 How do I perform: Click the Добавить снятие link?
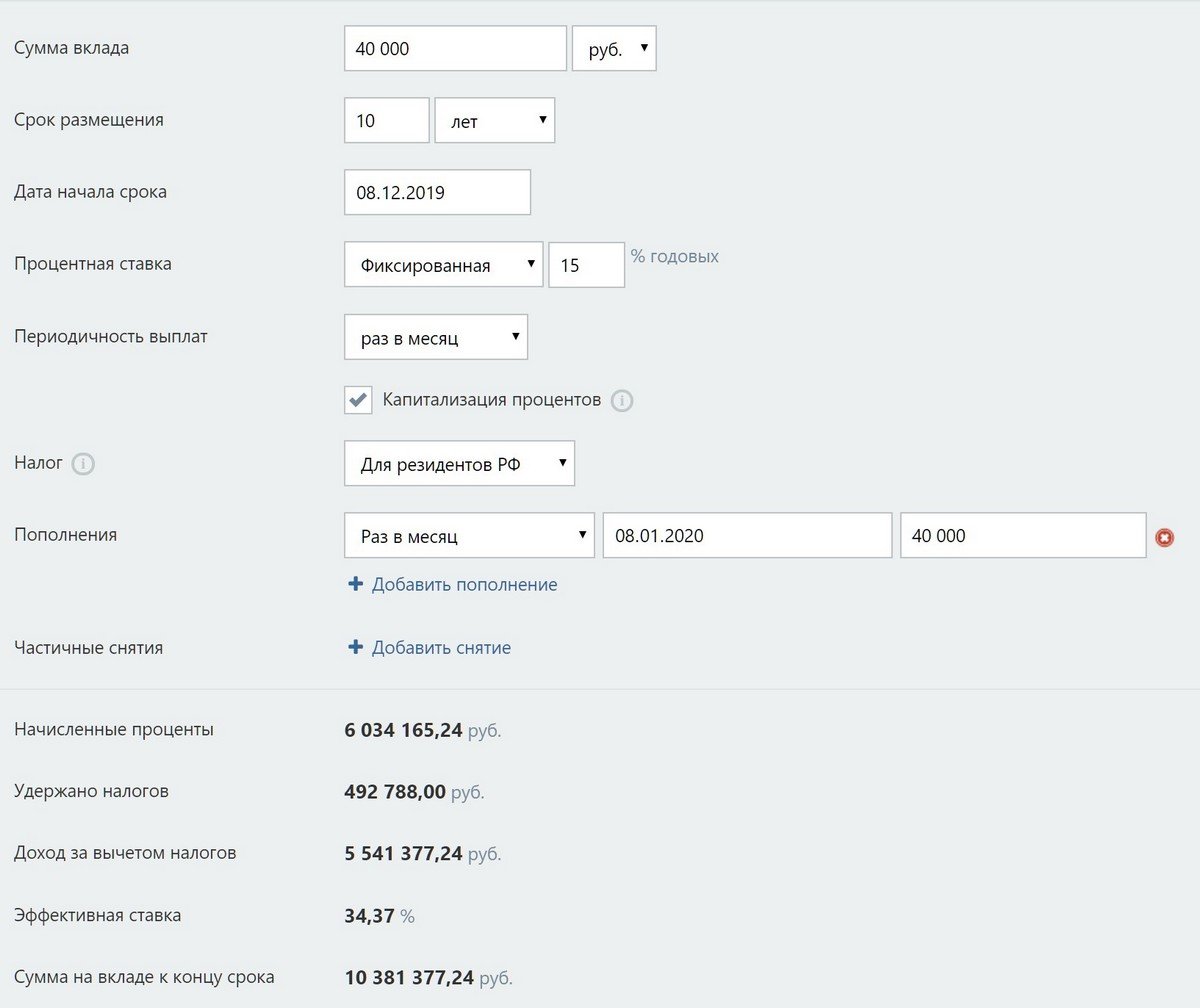point(441,648)
